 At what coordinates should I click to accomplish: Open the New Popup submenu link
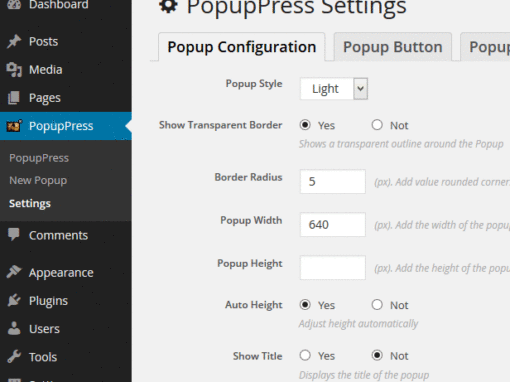pyautogui.click(x=38, y=180)
